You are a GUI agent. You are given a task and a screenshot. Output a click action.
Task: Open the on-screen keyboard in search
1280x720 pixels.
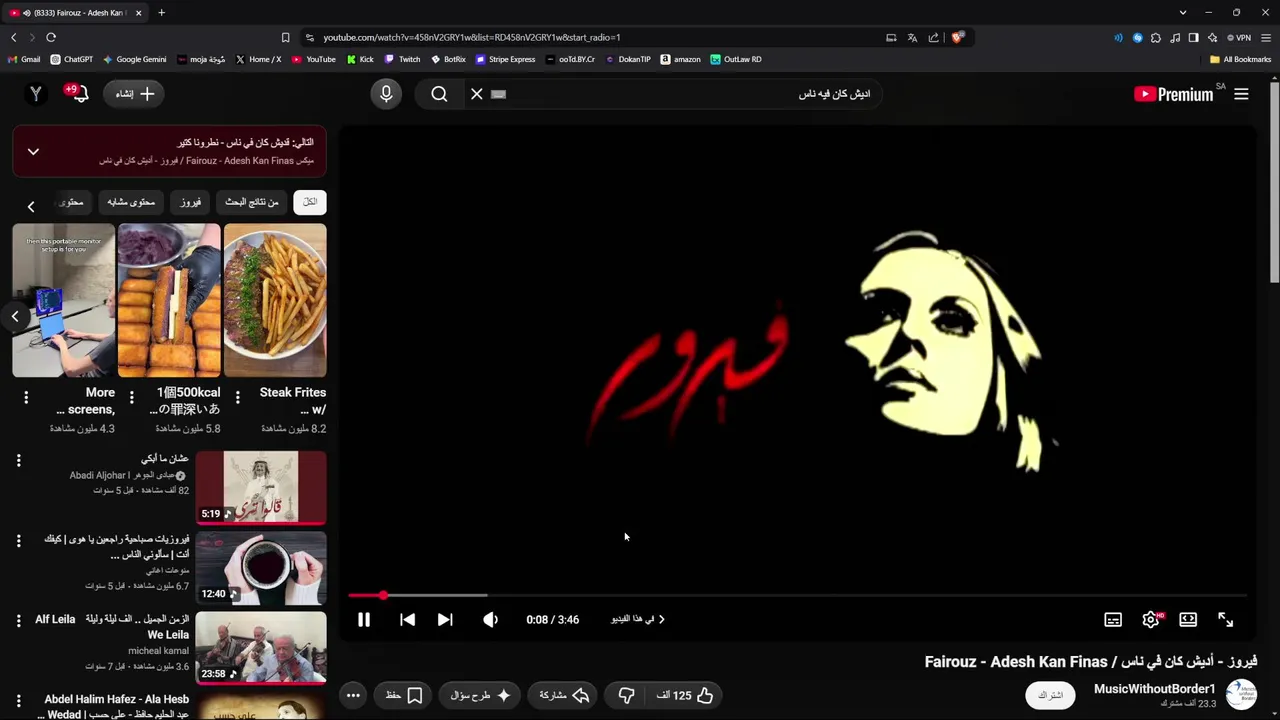499,94
